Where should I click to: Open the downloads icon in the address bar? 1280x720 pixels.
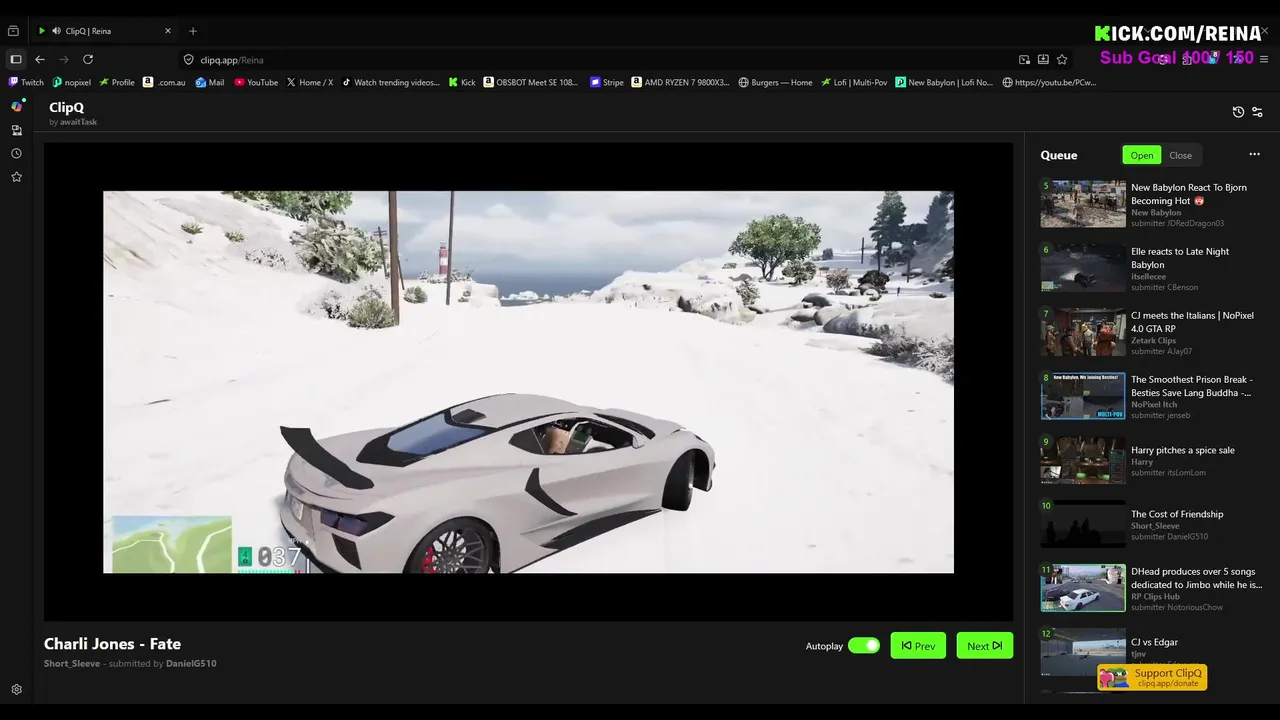click(x=1043, y=59)
